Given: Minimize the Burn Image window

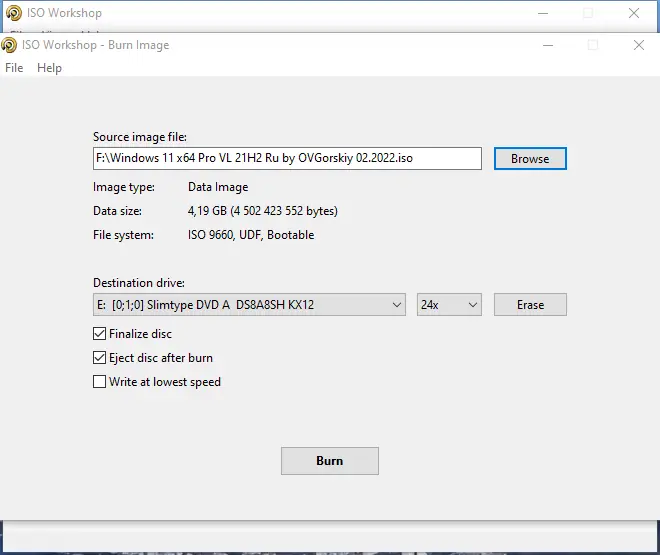Looking at the screenshot, I should 548,45.
